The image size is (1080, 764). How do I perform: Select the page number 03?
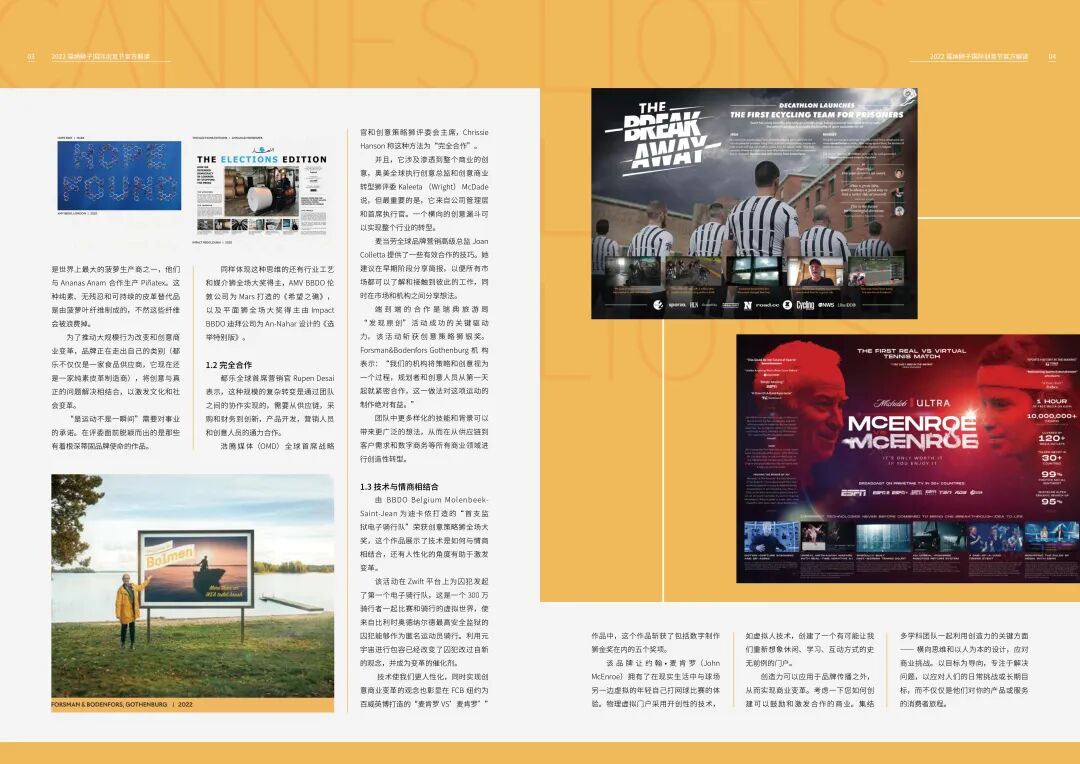click(30, 56)
